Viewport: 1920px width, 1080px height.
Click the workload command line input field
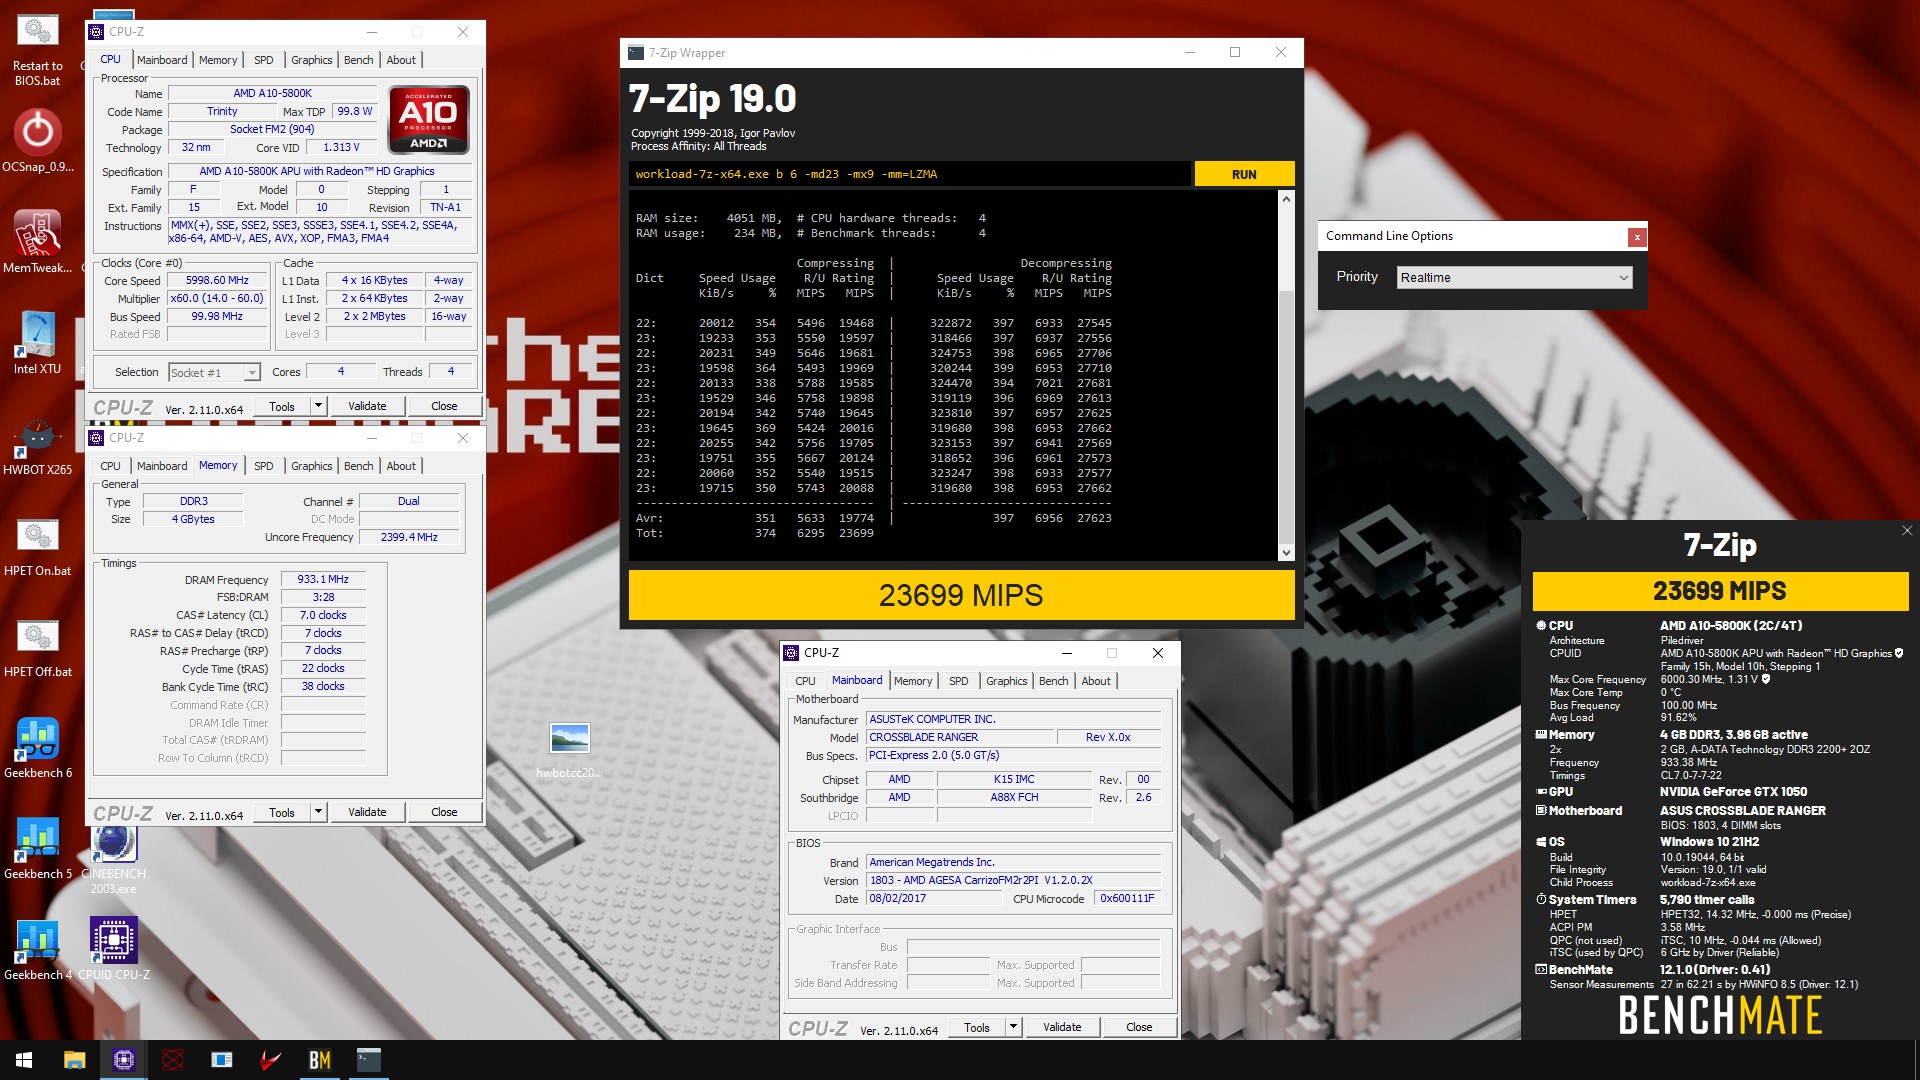coord(910,174)
